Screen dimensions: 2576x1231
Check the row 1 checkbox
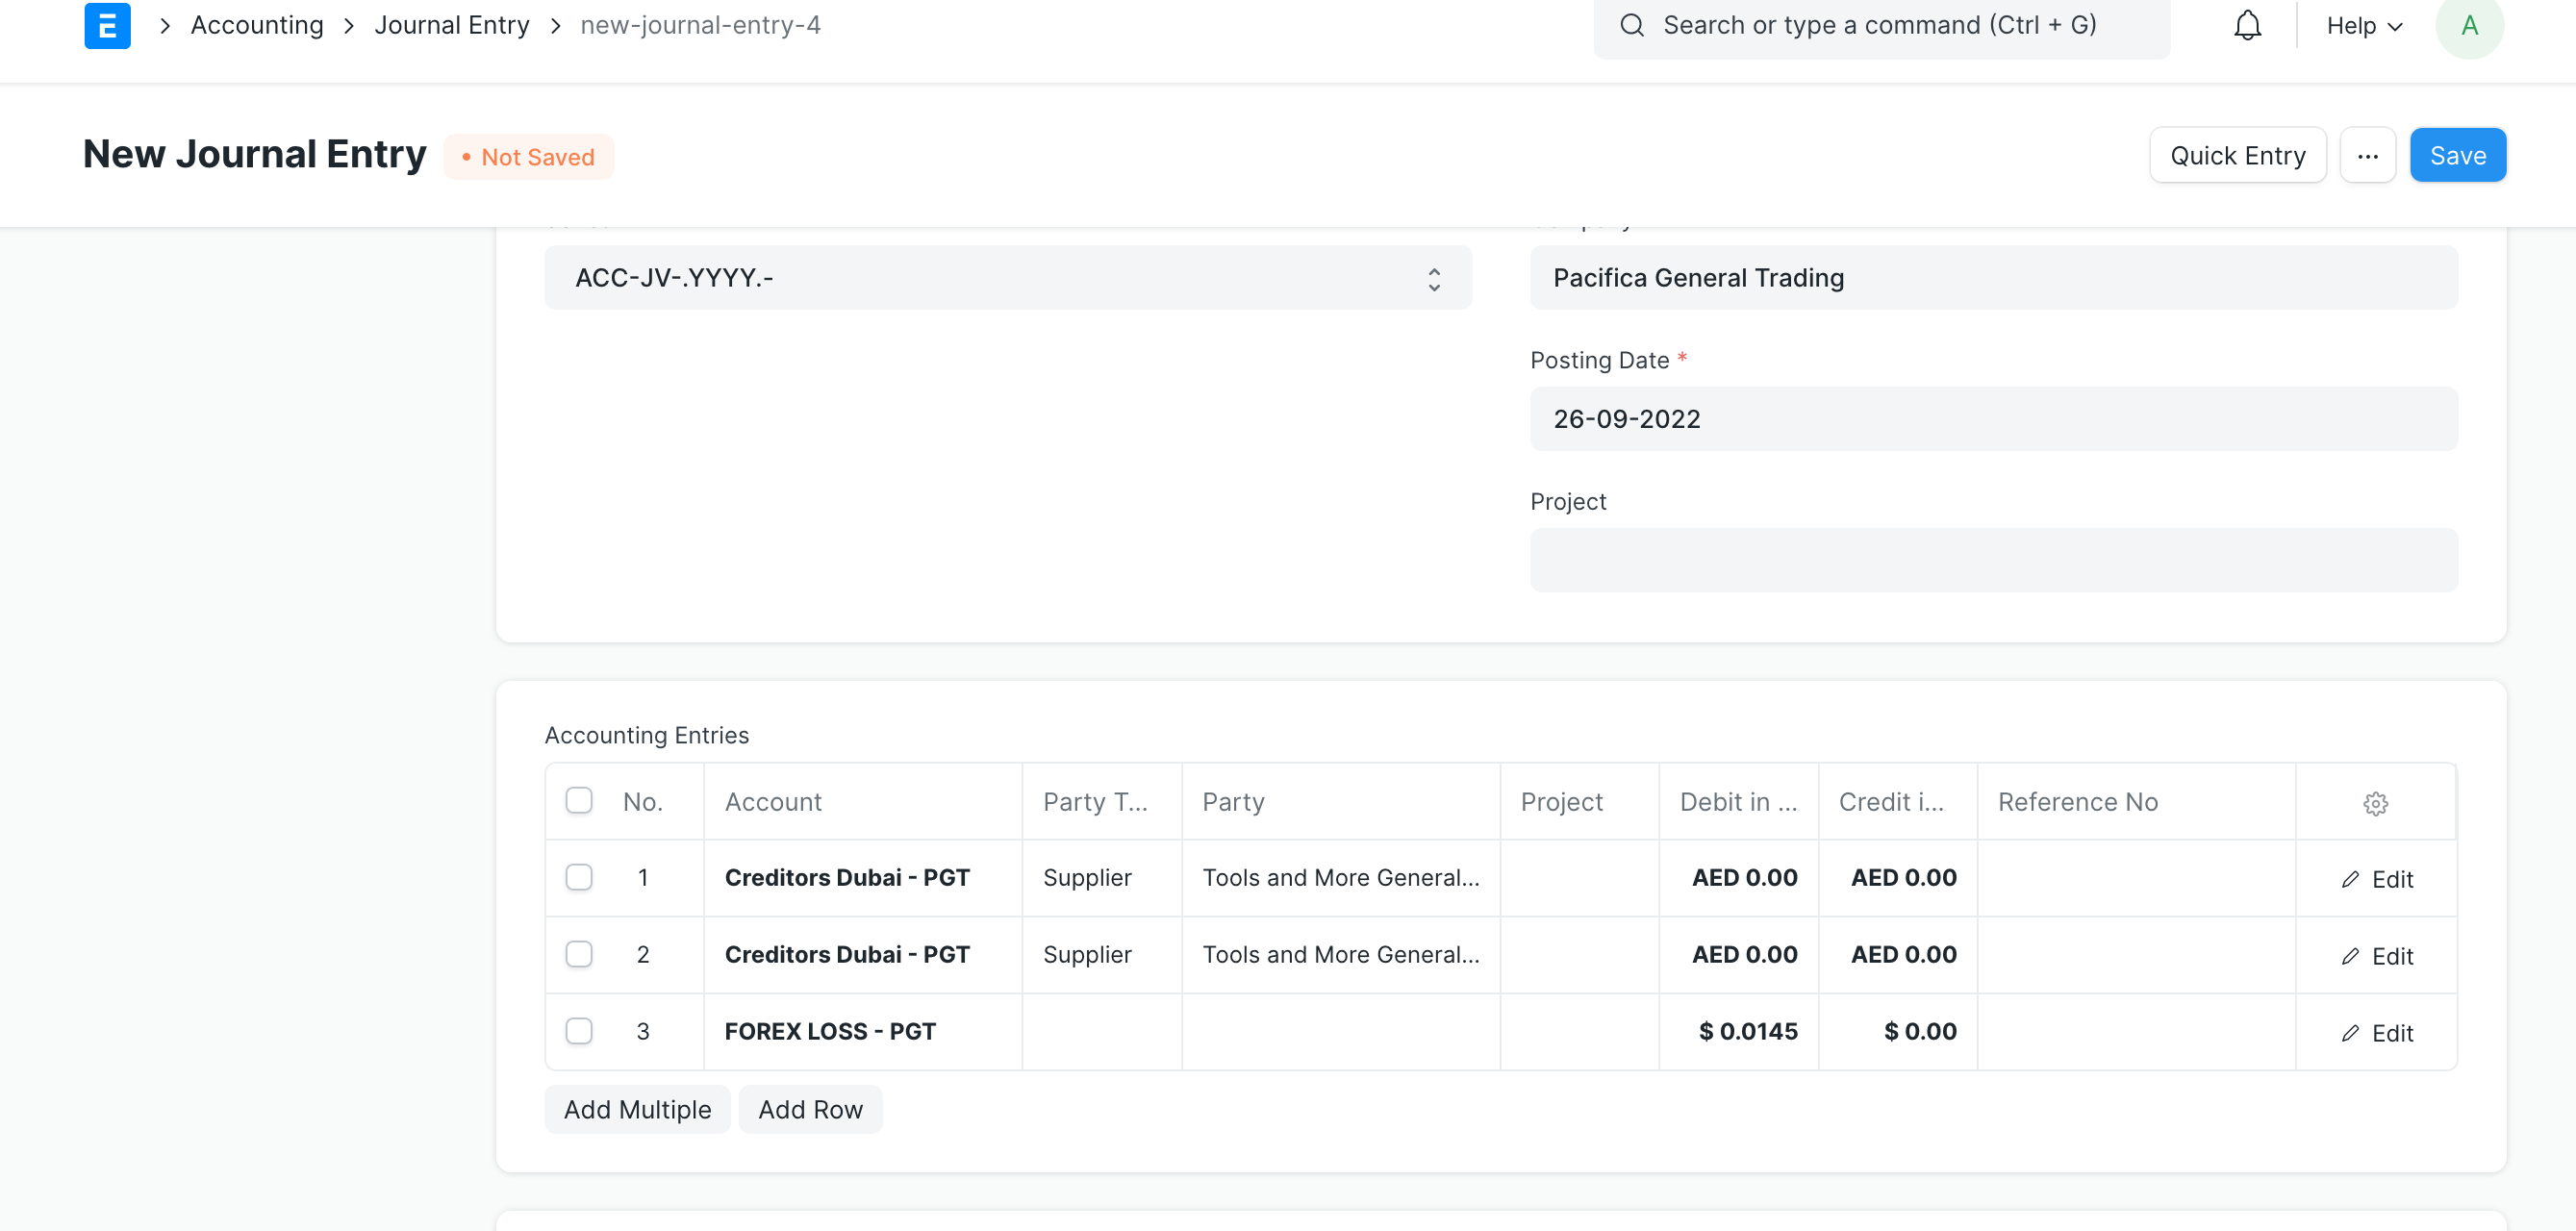tap(579, 877)
